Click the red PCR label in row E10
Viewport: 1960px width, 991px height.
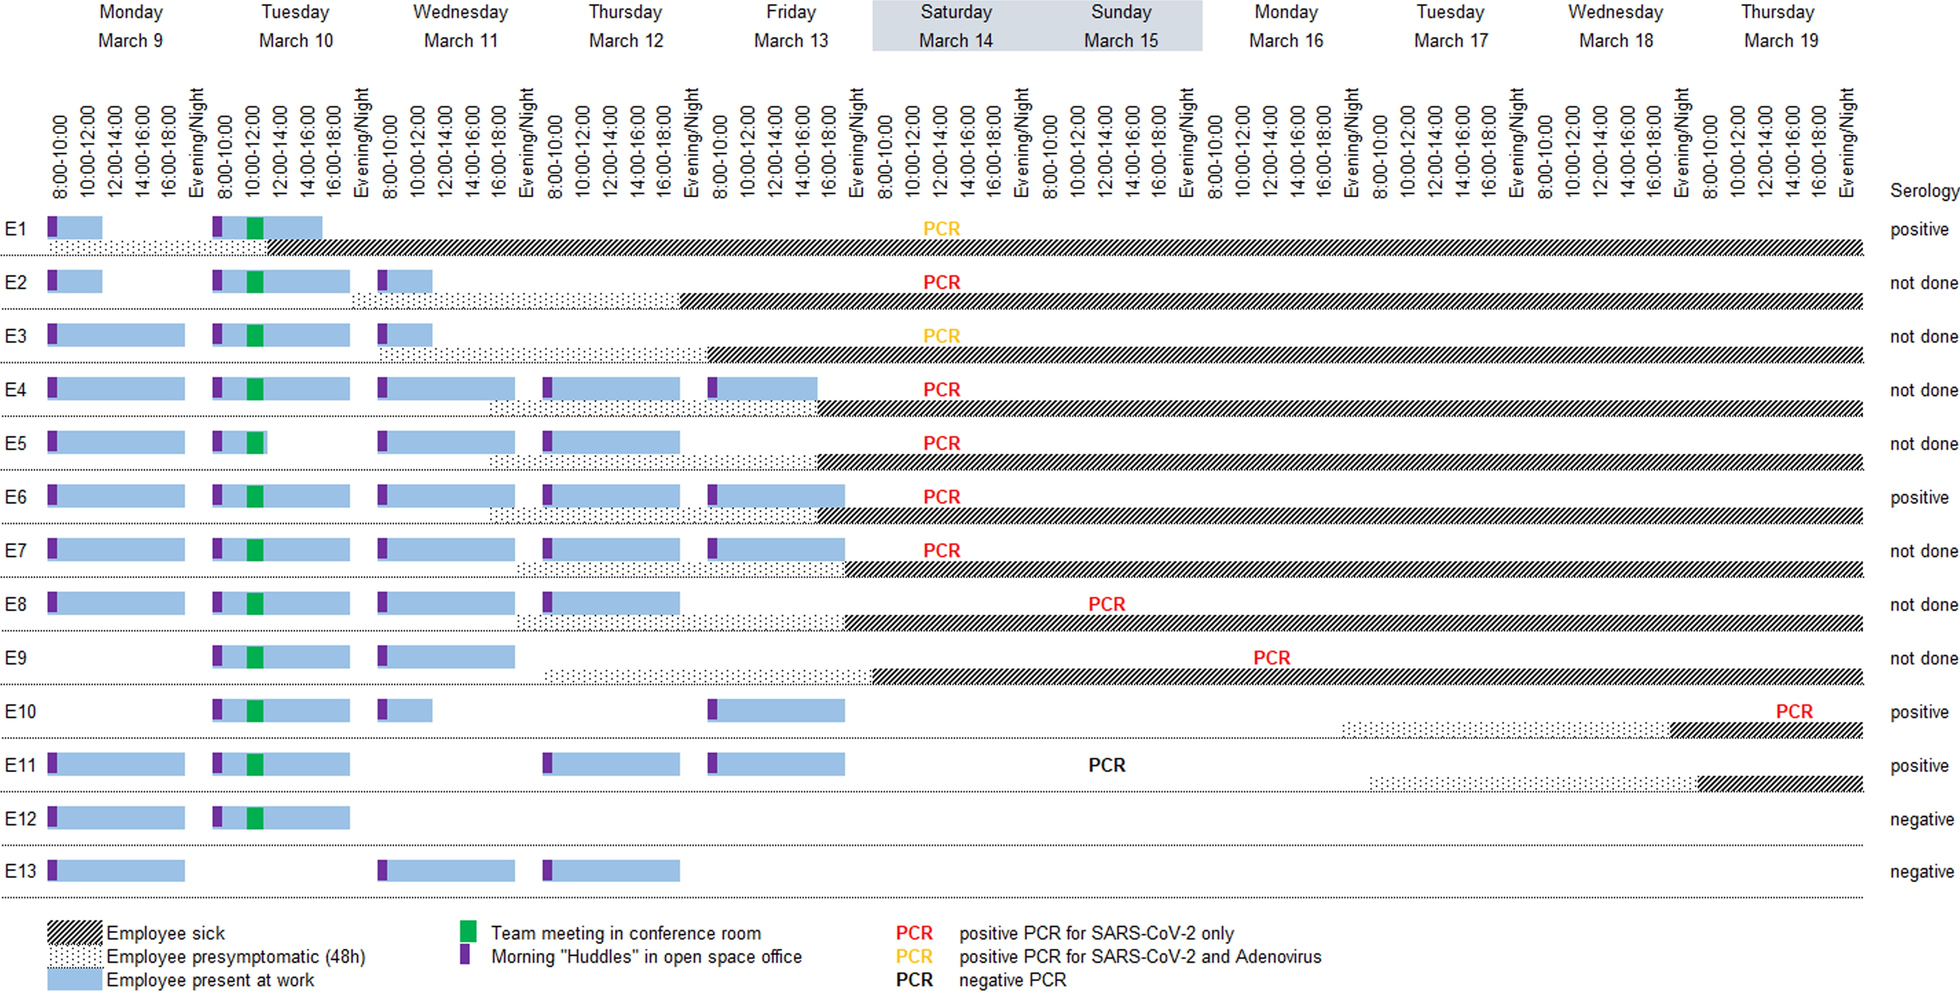click(1794, 712)
